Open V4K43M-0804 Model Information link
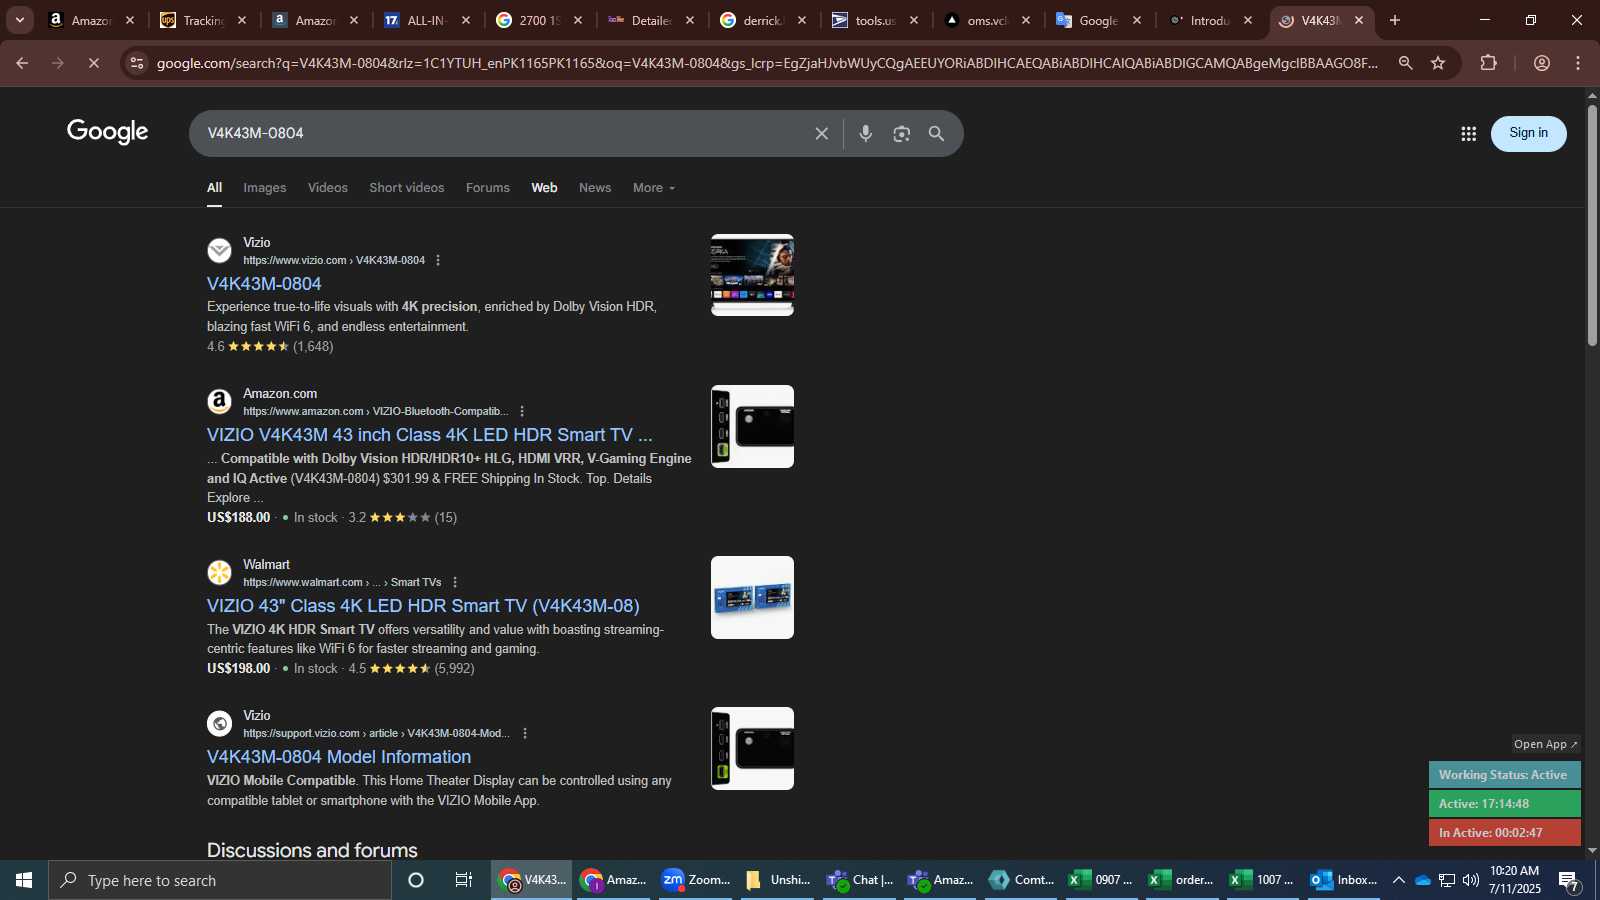The height and width of the screenshot is (900, 1600). [x=339, y=757]
